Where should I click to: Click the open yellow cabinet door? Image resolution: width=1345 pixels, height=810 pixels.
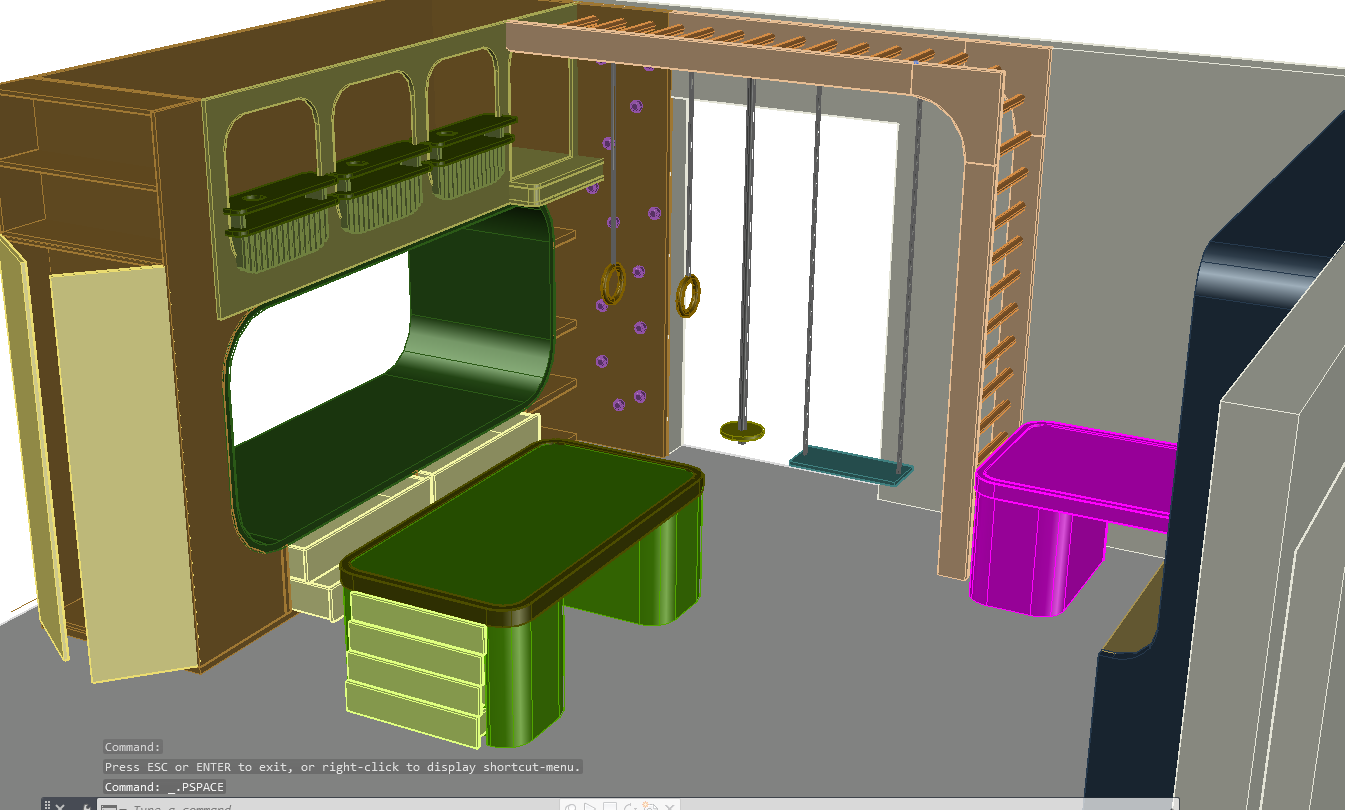[x=120, y=470]
